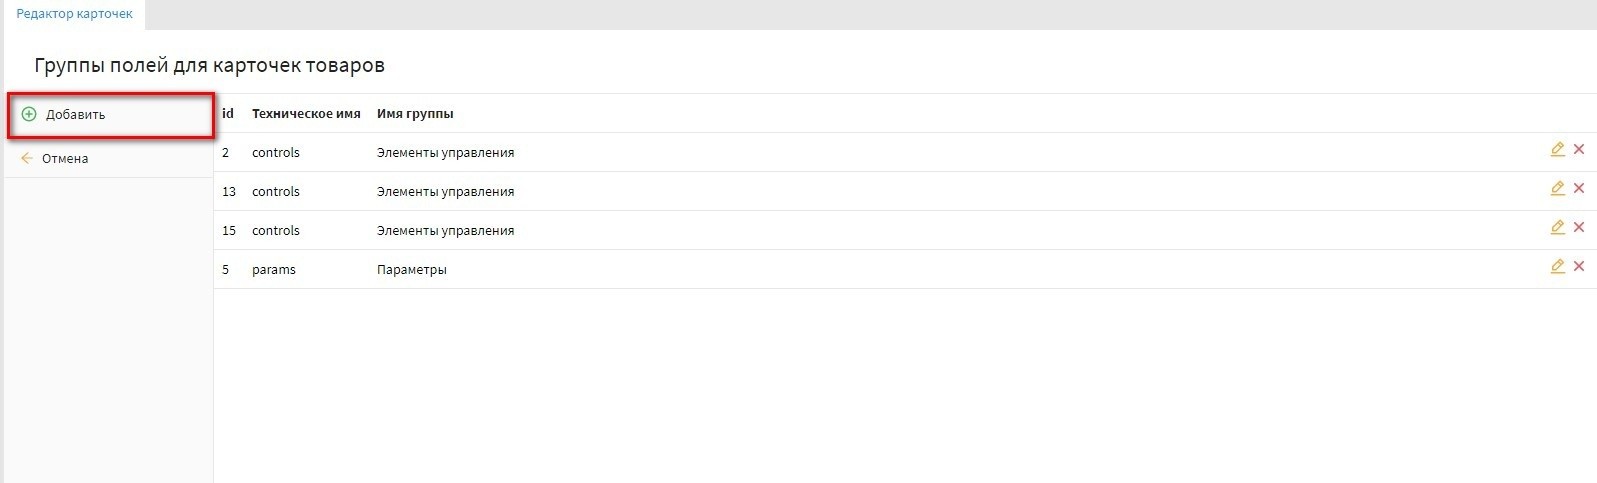Screen dimensions: 1597x483
Task: Open the editor for group id 15
Action: point(1557,228)
